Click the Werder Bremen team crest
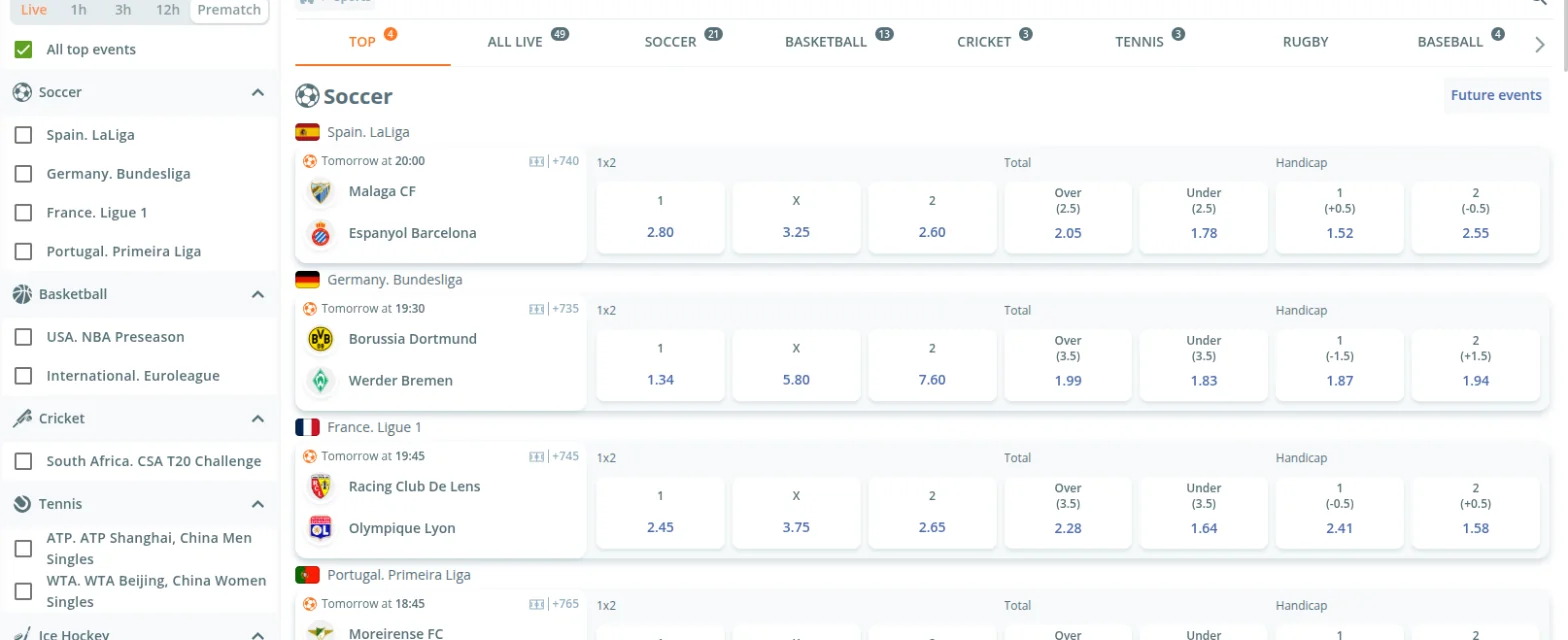The image size is (1568, 640). pos(320,381)
